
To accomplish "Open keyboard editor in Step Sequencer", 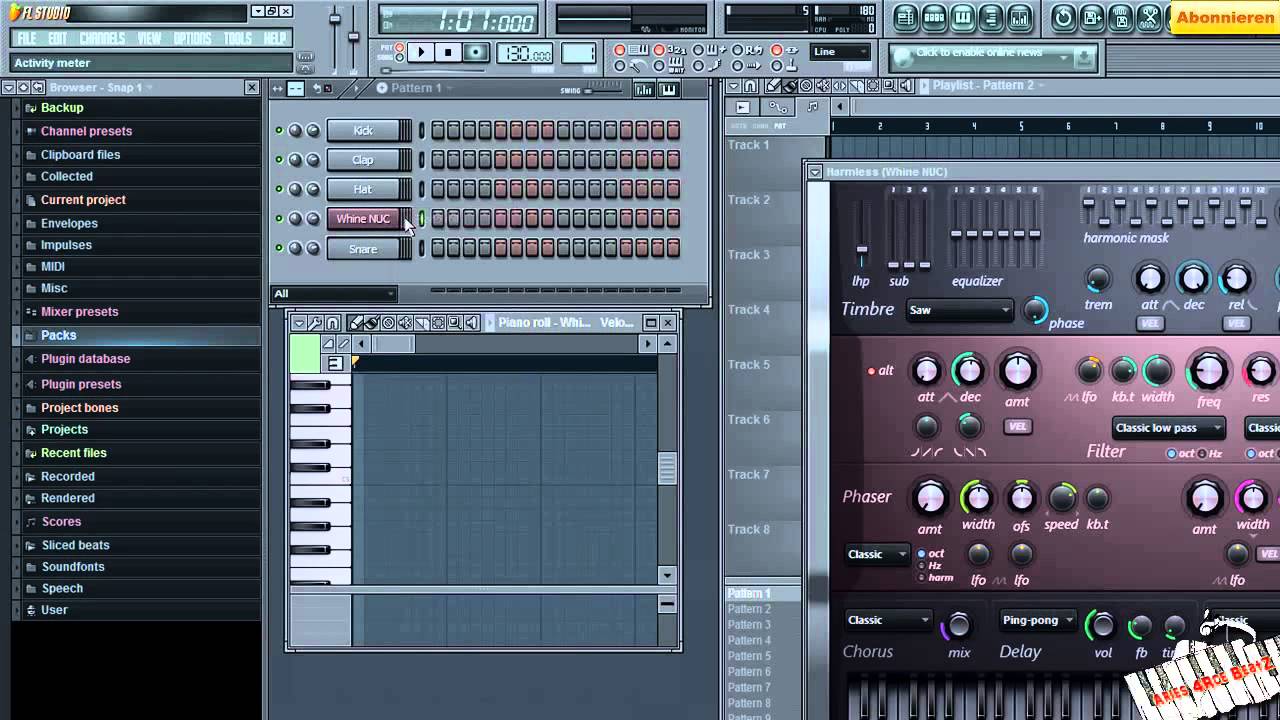I will tap(668, 89).
